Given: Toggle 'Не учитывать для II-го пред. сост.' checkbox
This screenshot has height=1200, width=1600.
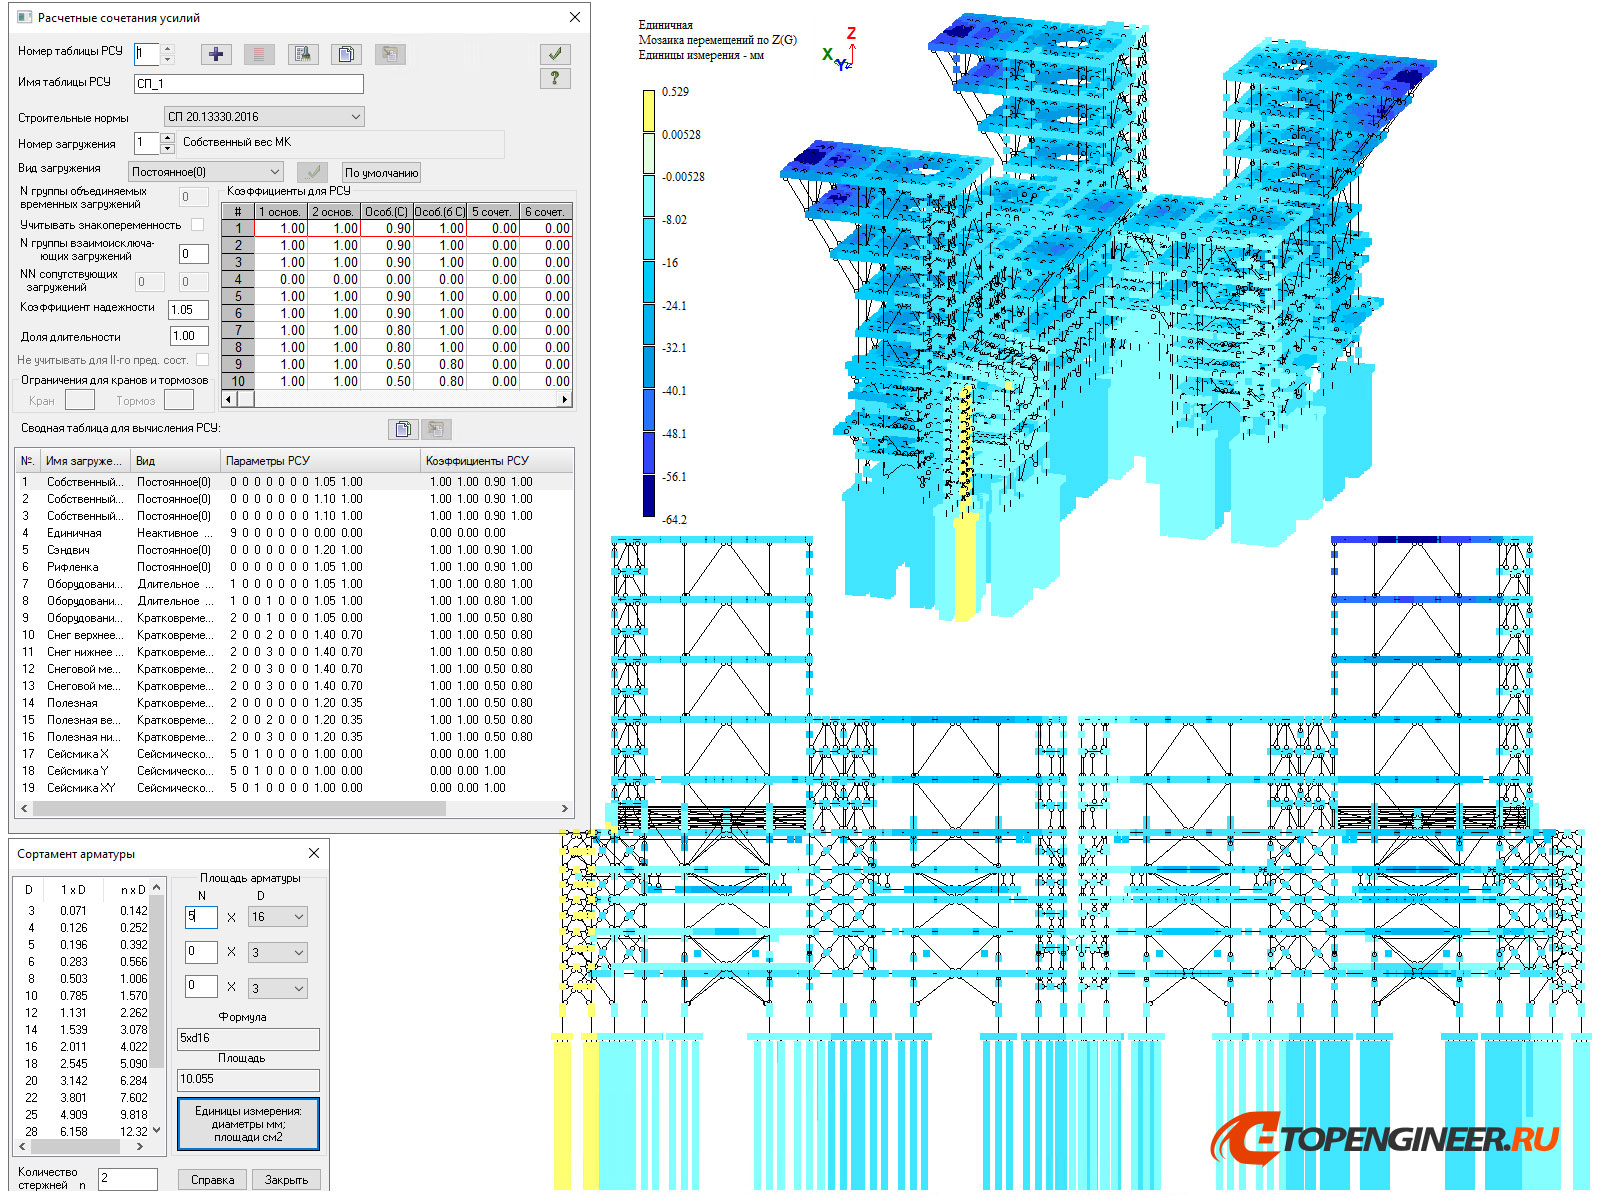Looking at the screenshot, I should 203,360.
